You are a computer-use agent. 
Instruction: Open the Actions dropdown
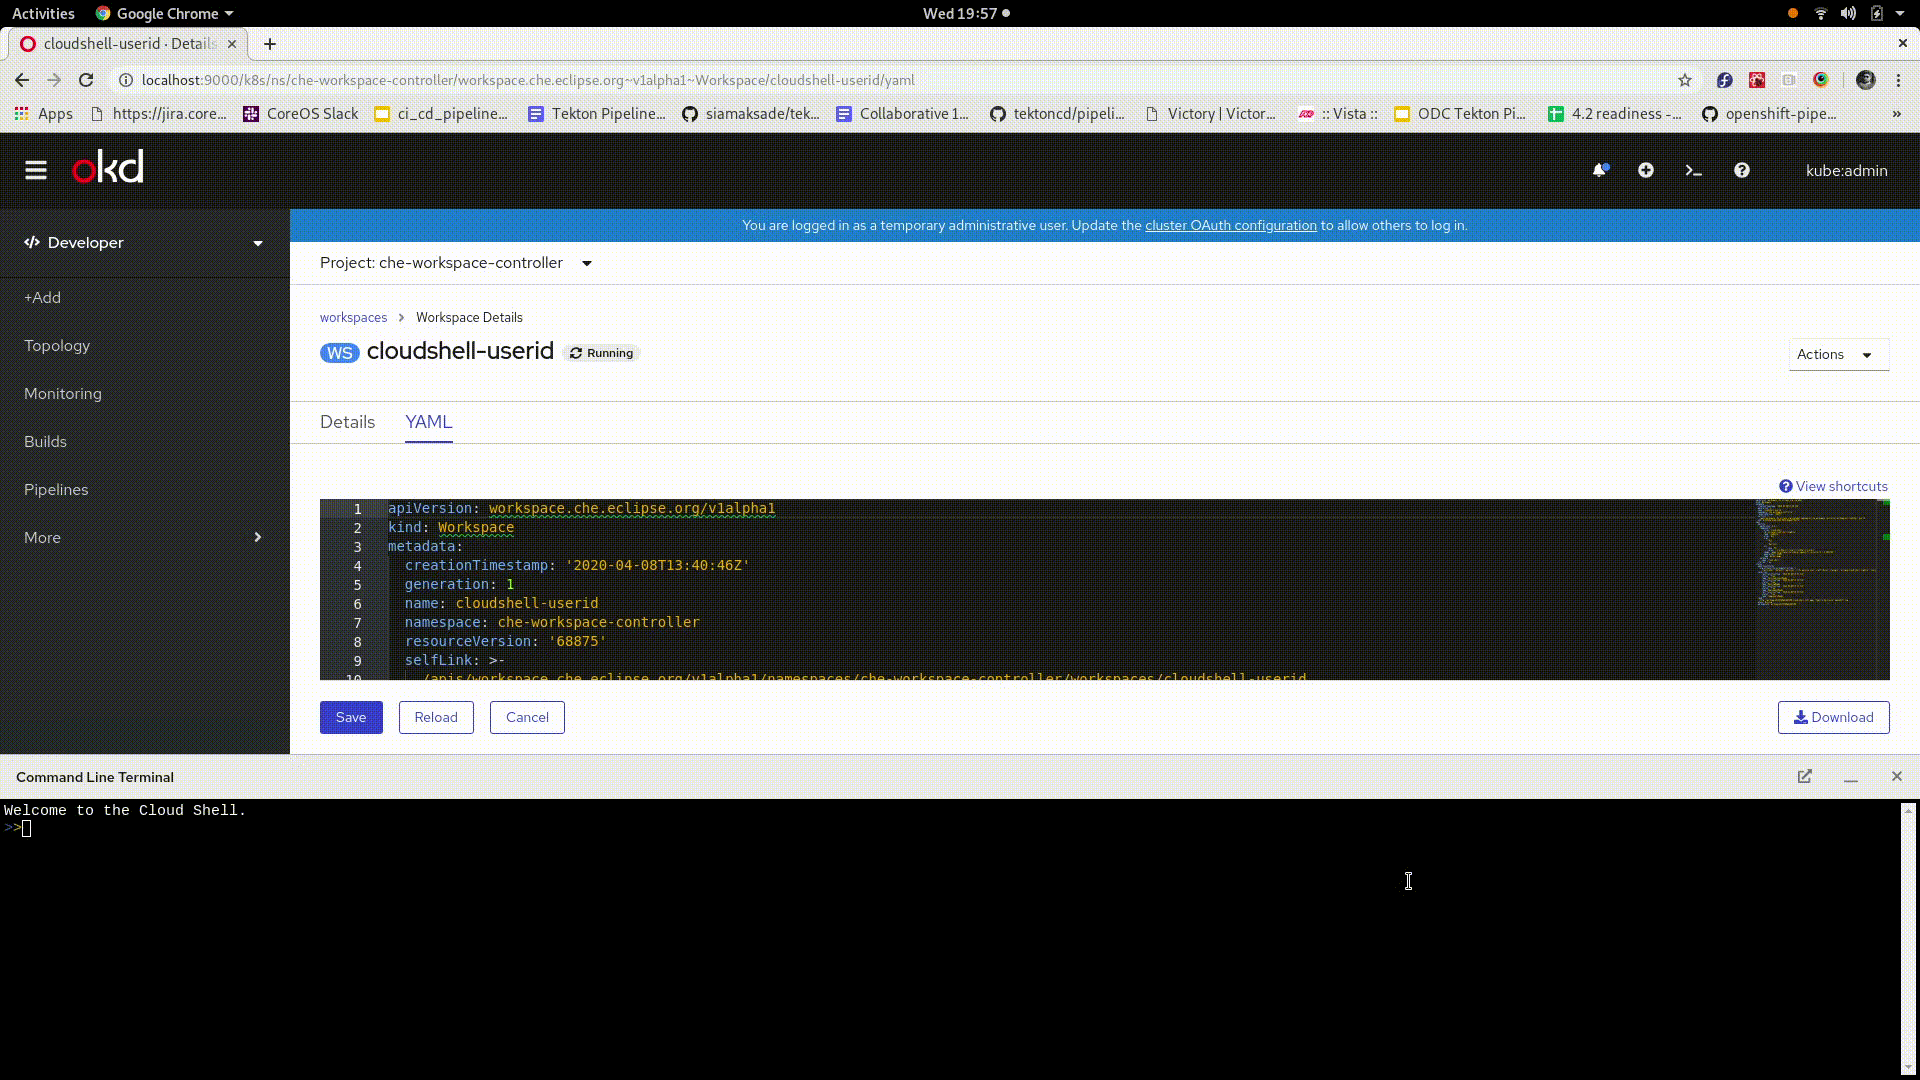1837,355
